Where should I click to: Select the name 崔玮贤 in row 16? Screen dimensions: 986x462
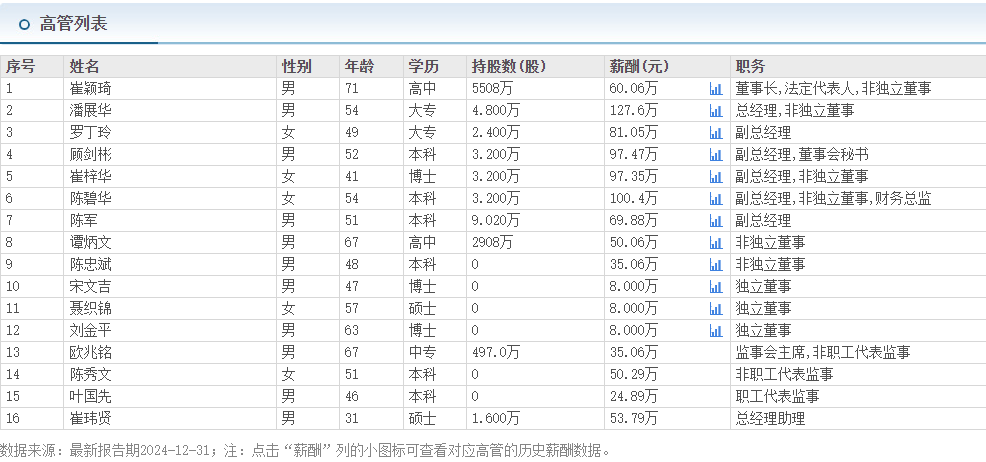(x=90, y=418)
